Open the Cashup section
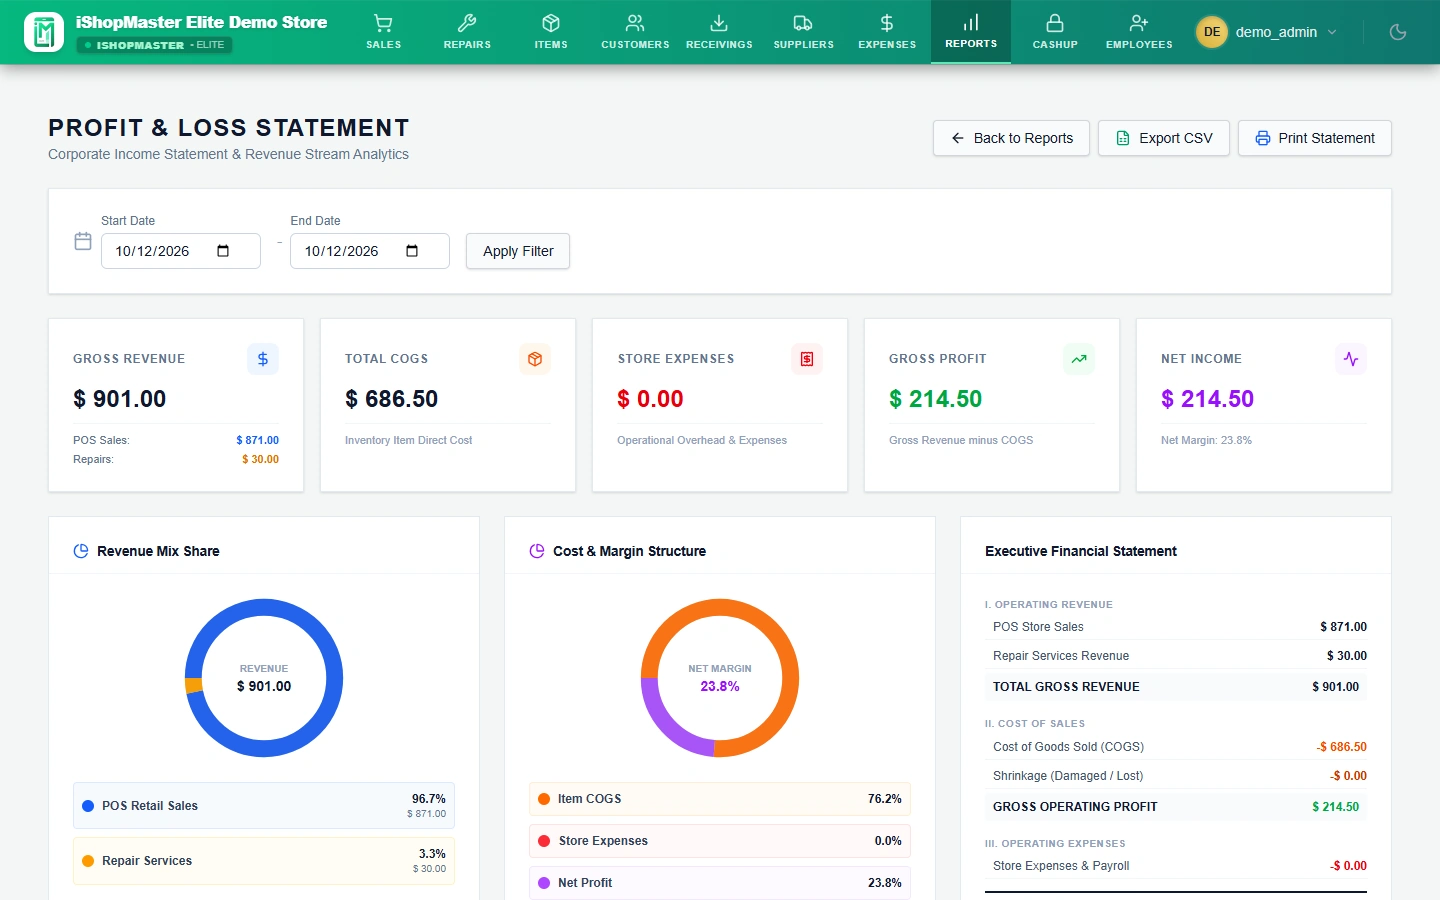Screen dimensions: 1440x900 pyautogui.click(x=1055, y=32)
